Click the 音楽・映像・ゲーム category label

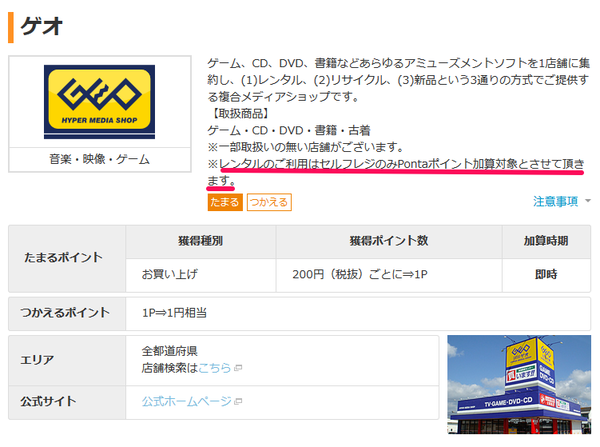click(99, 159)
